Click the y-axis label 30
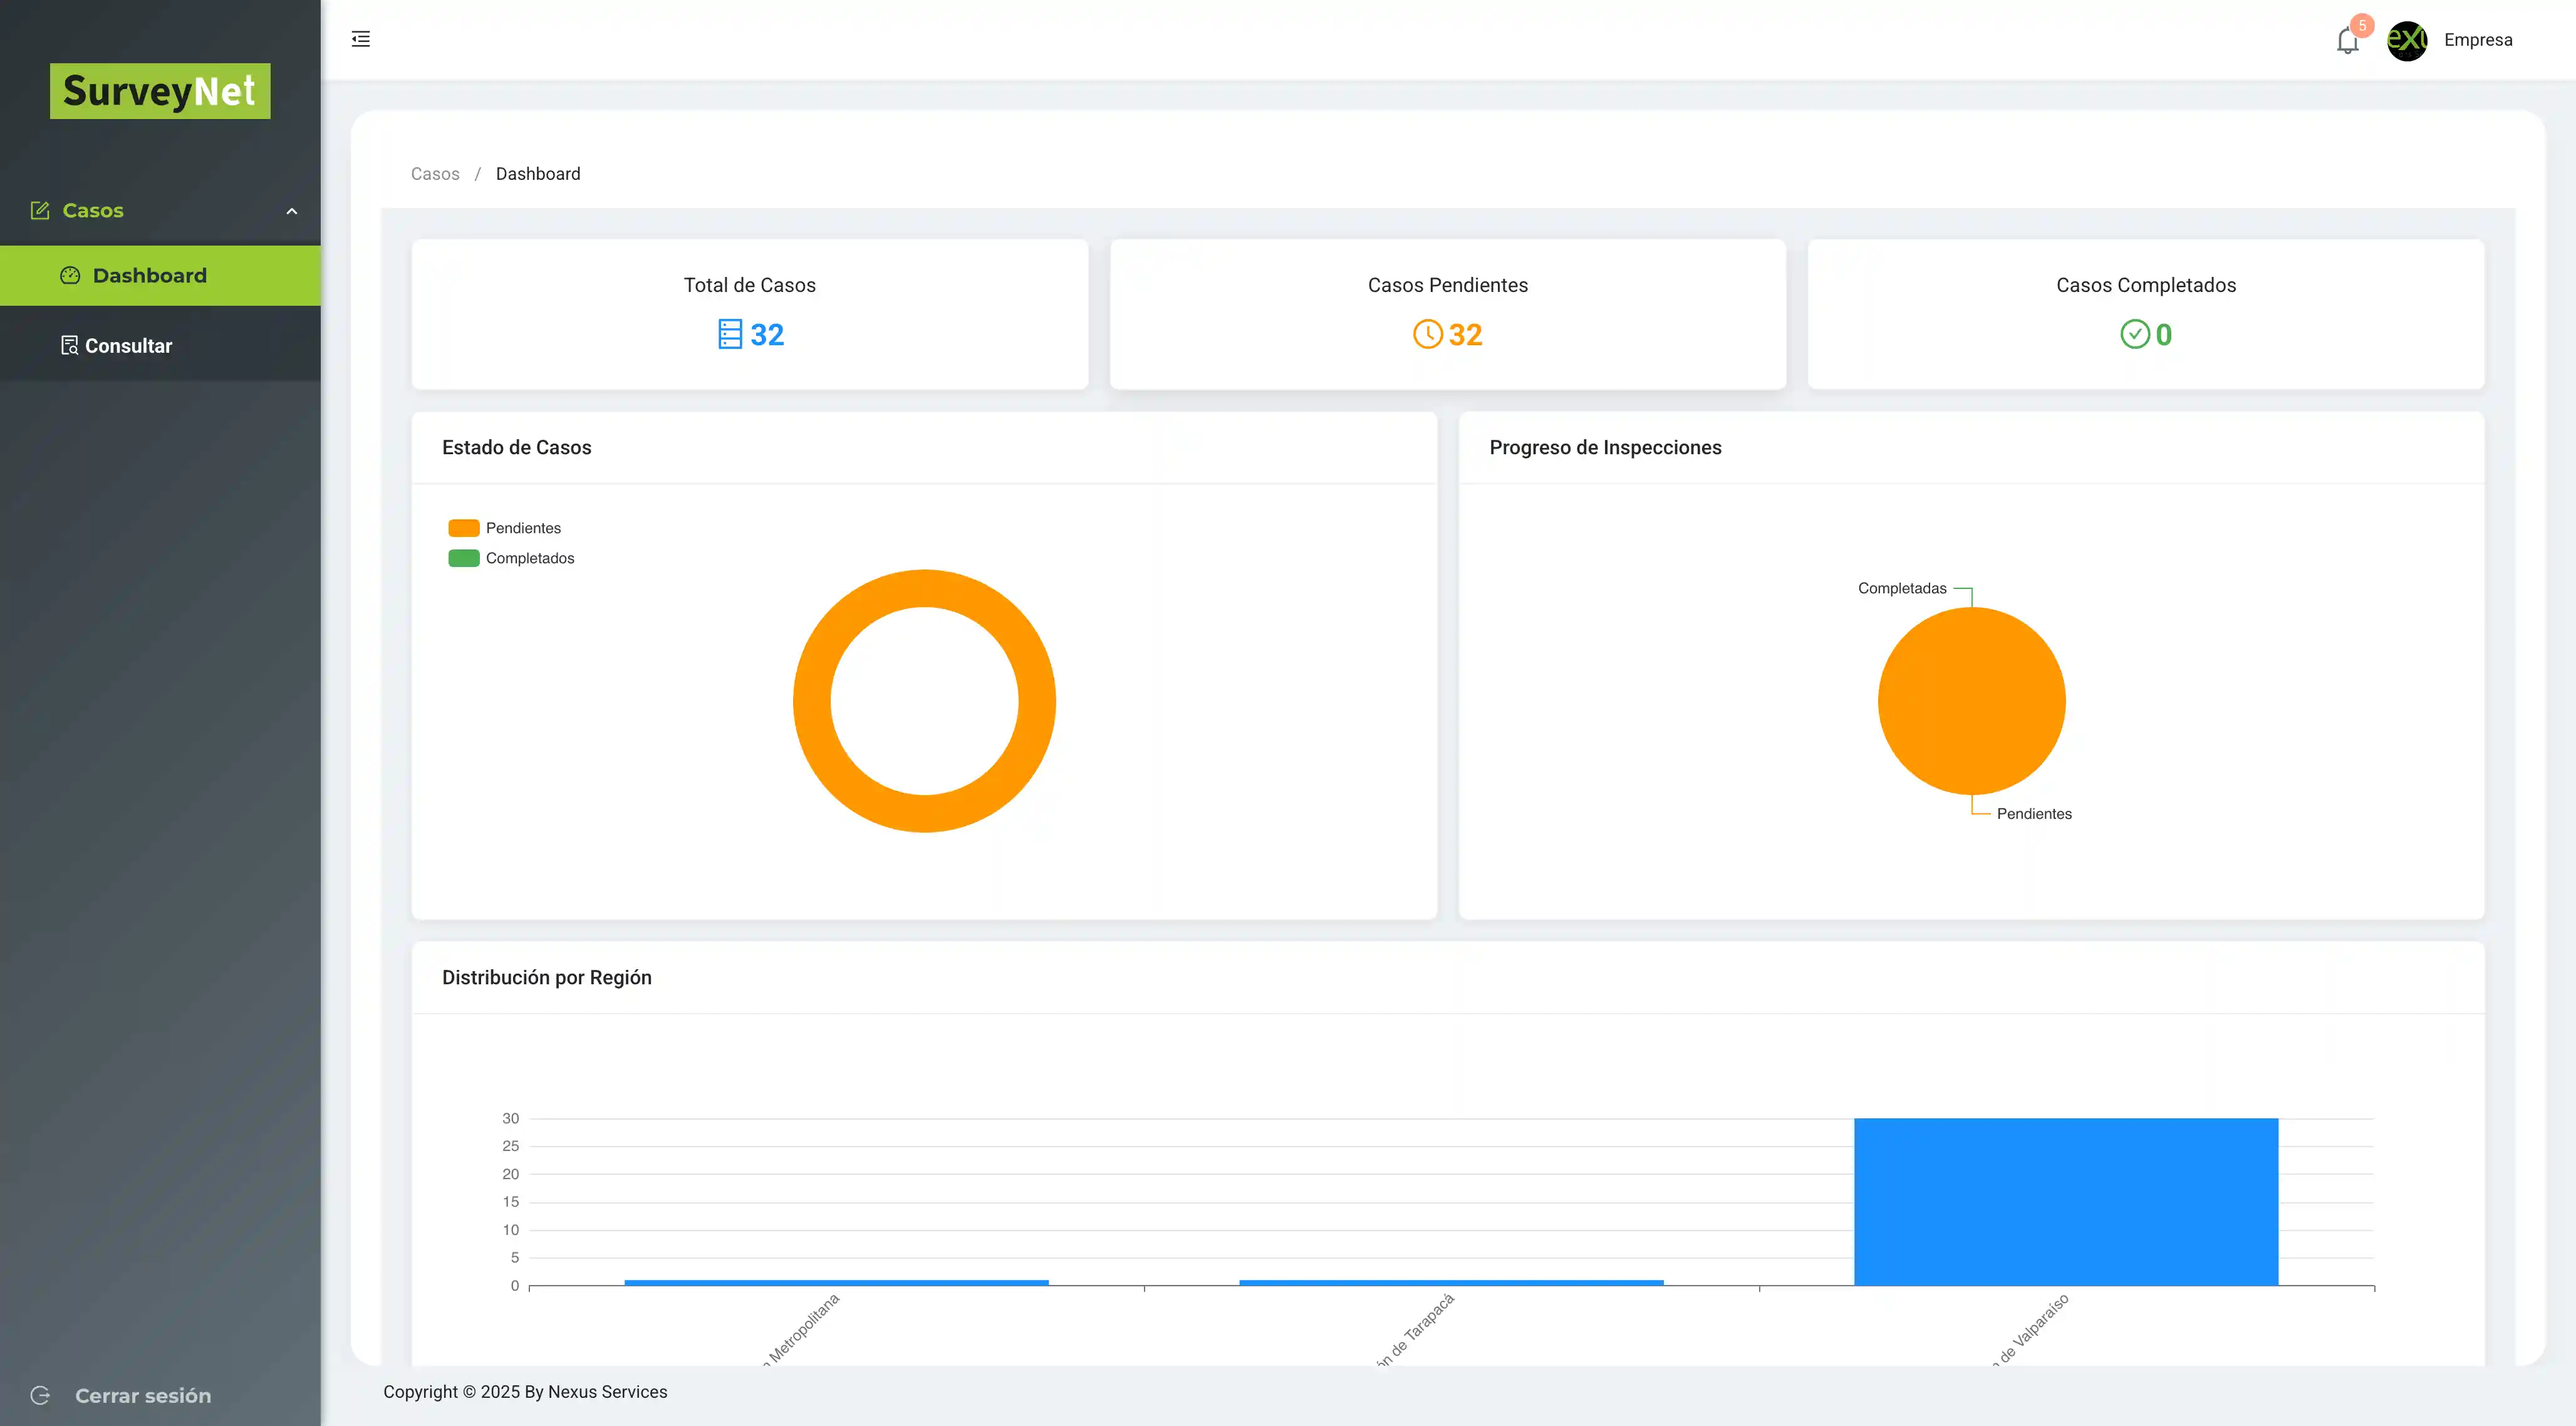Image resolution: width=2576 pixels, height=1426 pixels. [510, 1118]
